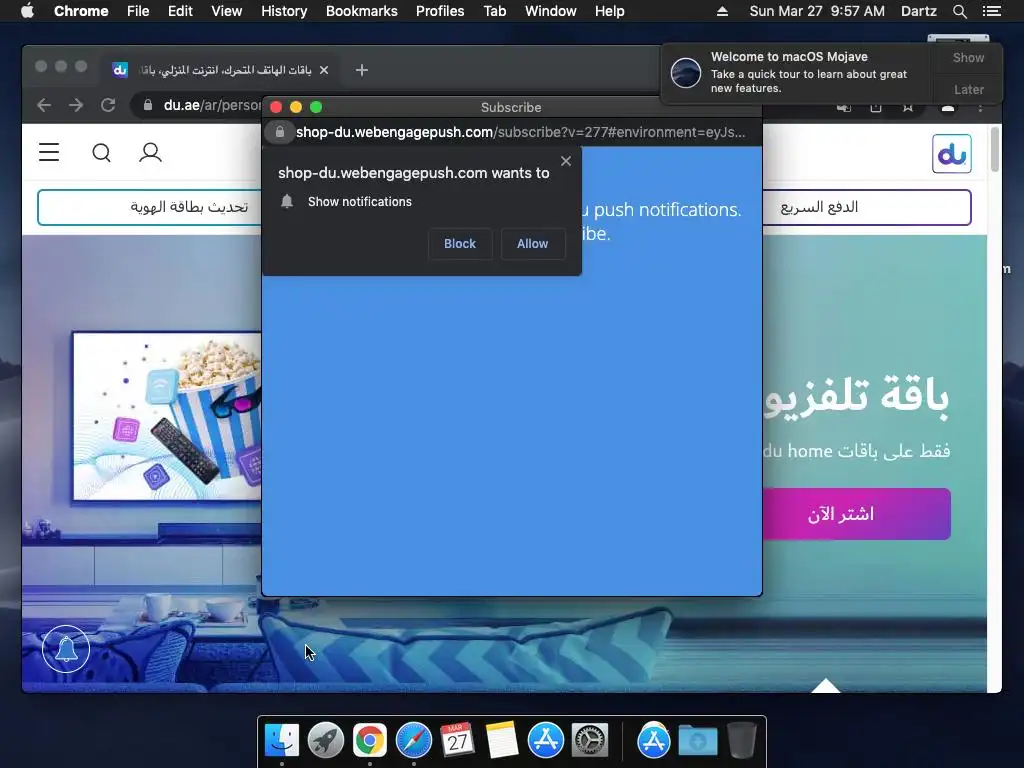The height and width of the screenshot is (768, 1024).
Task: Open the Bookmarks menu
Action: (x=362, y=11)
